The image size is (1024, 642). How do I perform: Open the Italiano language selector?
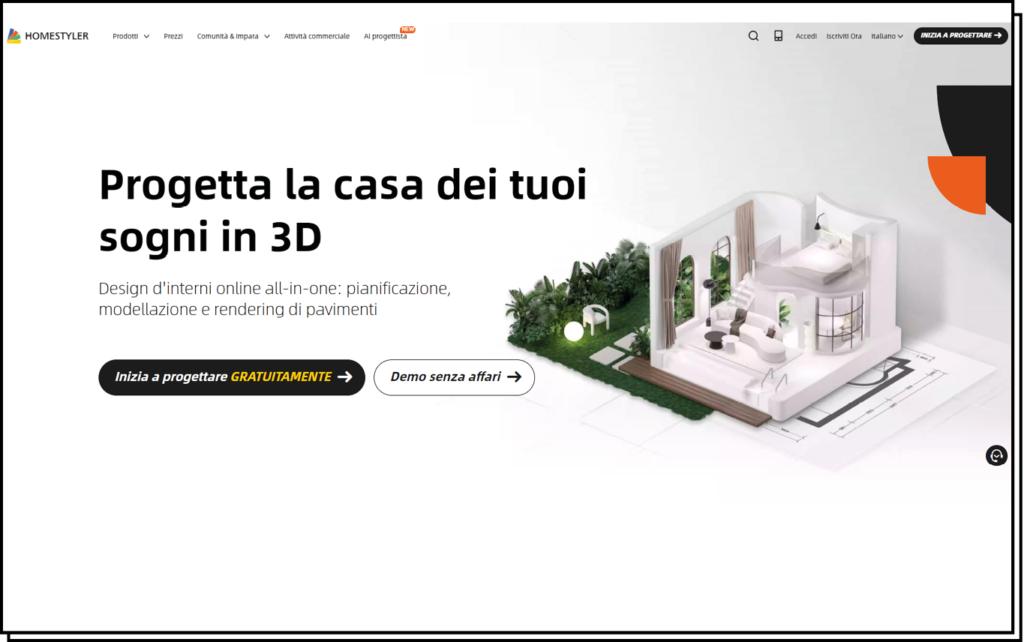[886, 36]
